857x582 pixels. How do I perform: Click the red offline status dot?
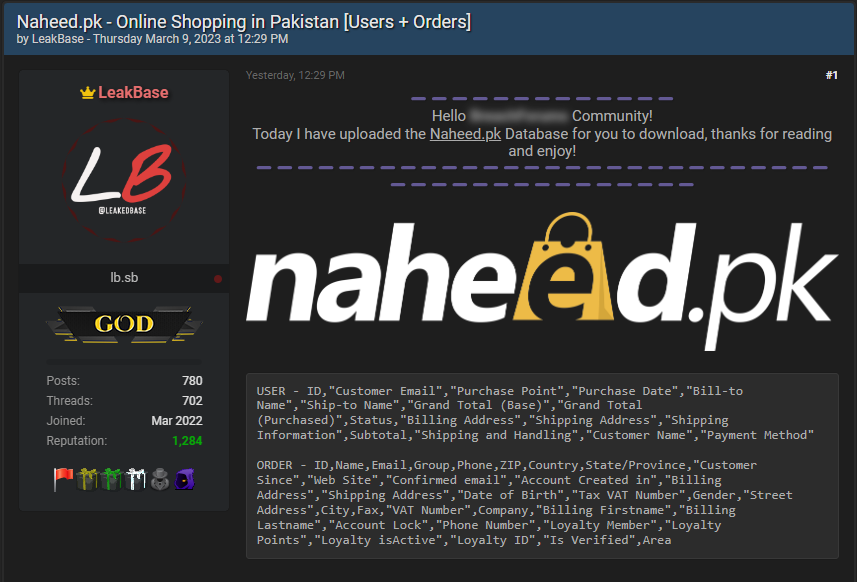point(218,279)
